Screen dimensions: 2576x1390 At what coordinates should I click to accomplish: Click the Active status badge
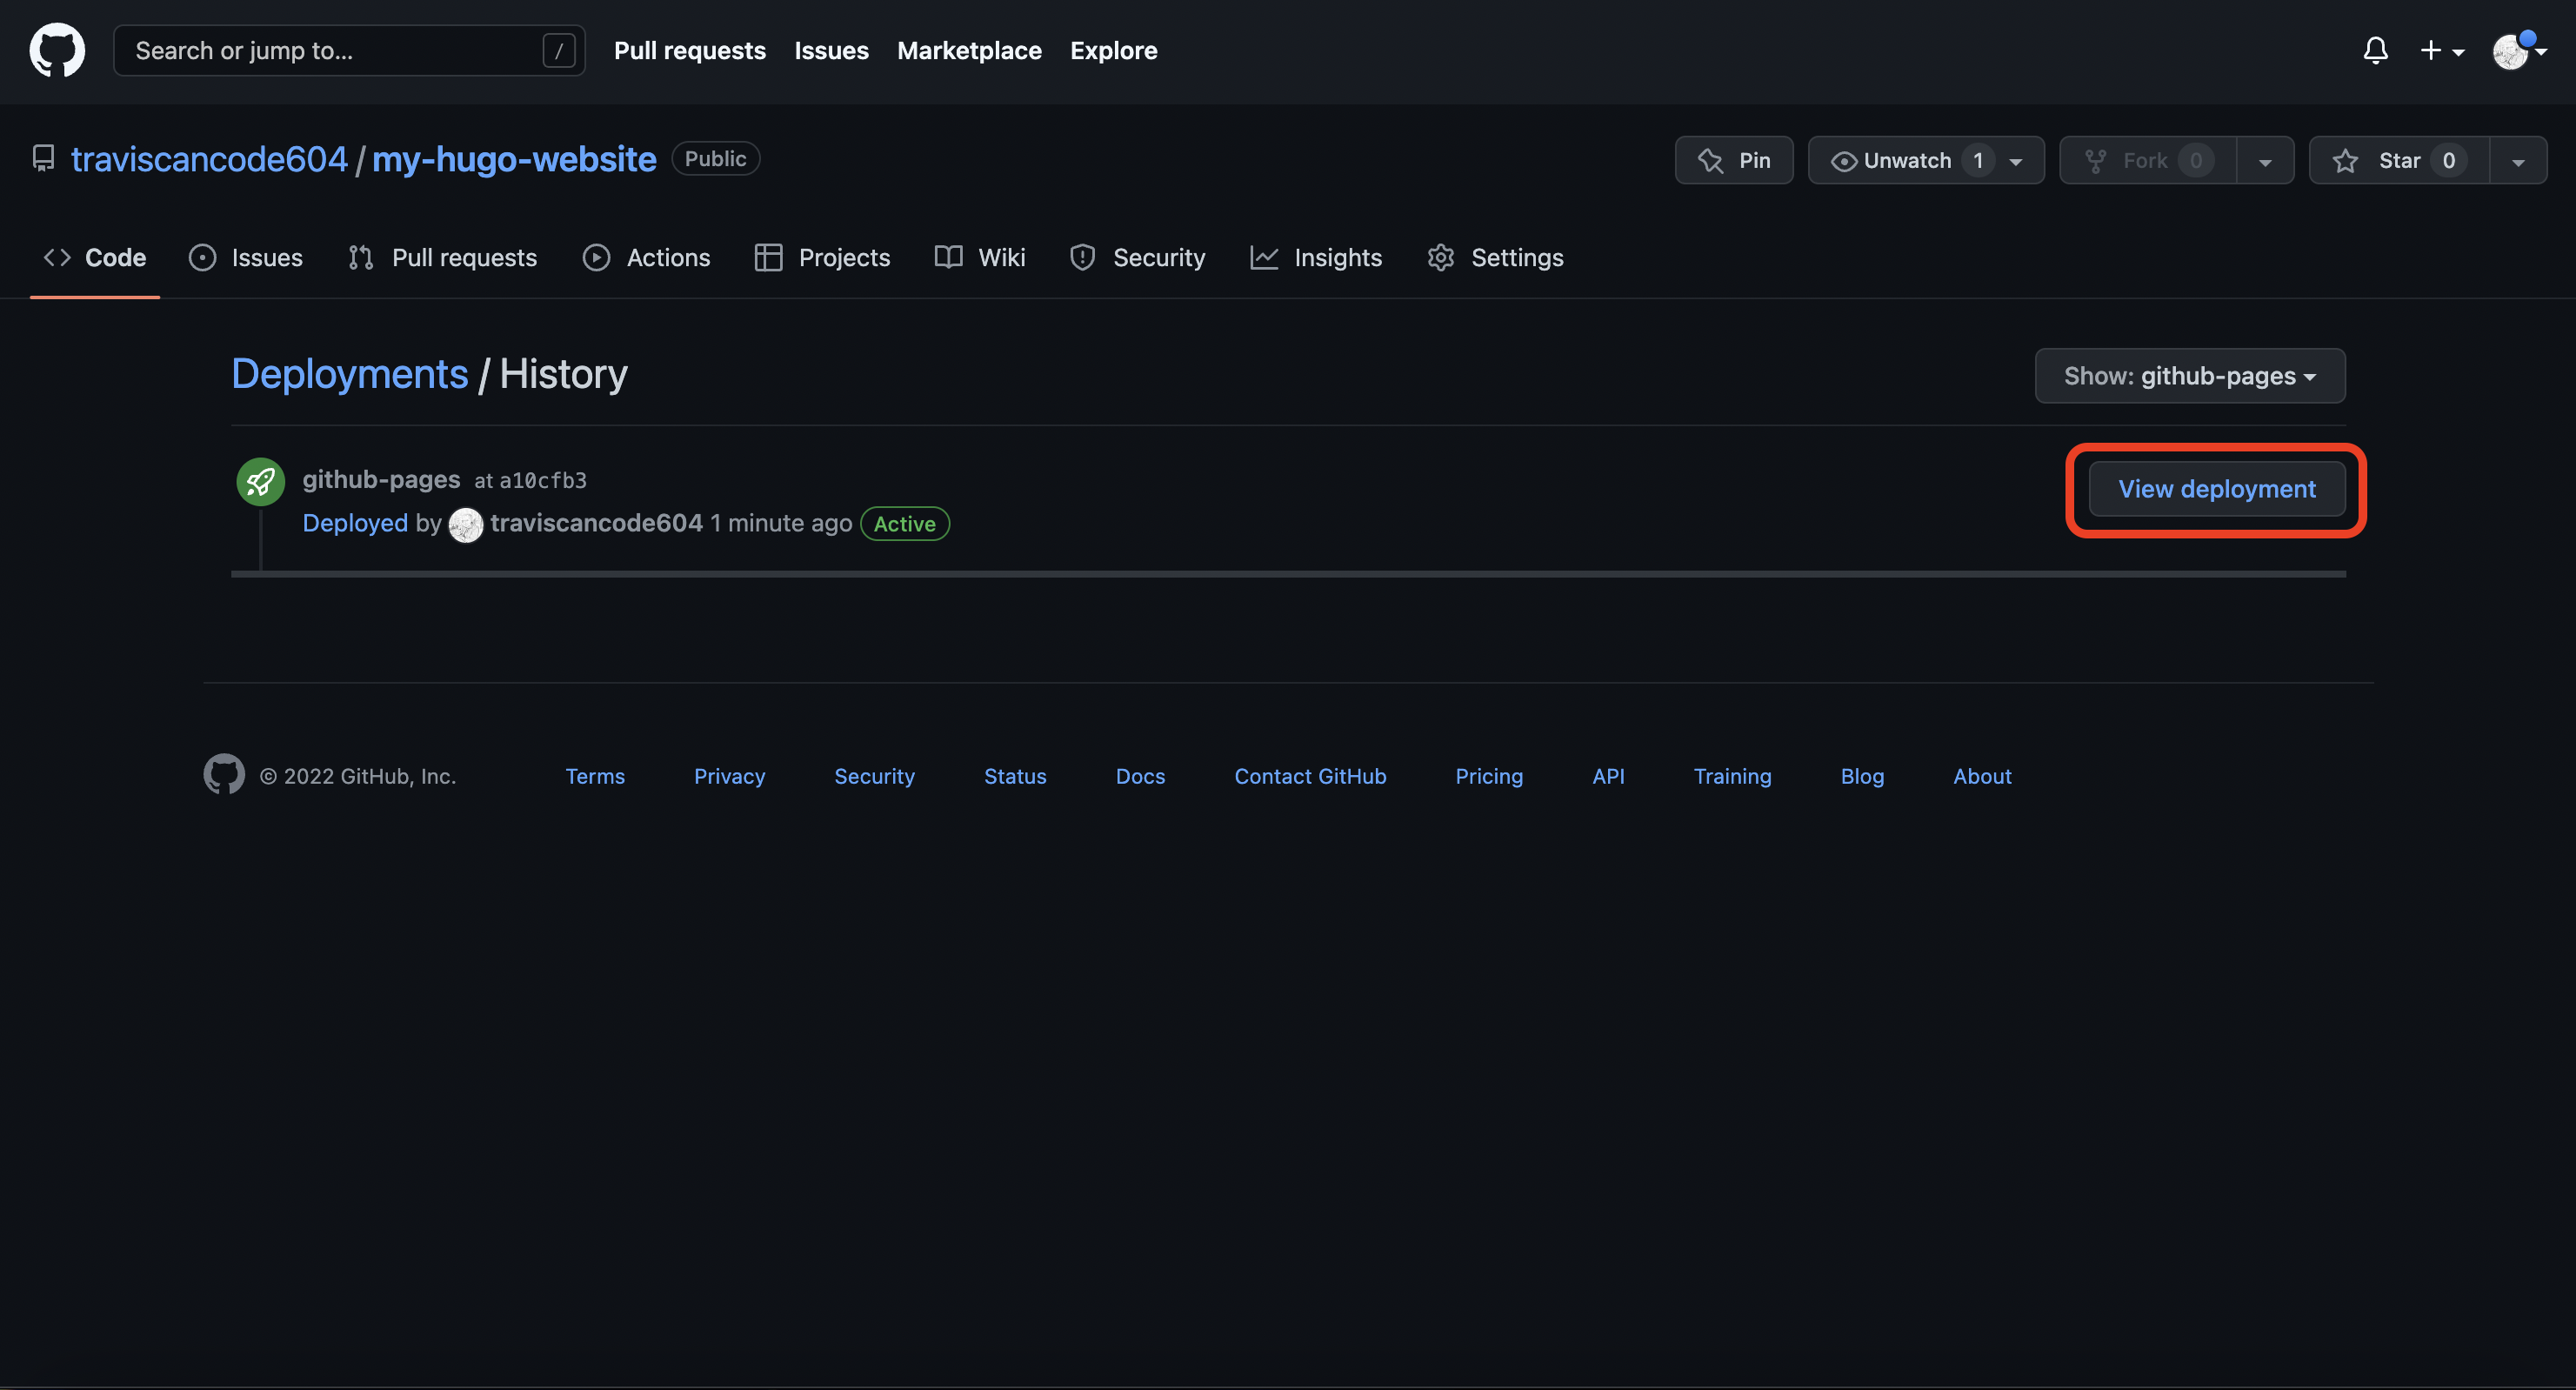coord(904,524)
